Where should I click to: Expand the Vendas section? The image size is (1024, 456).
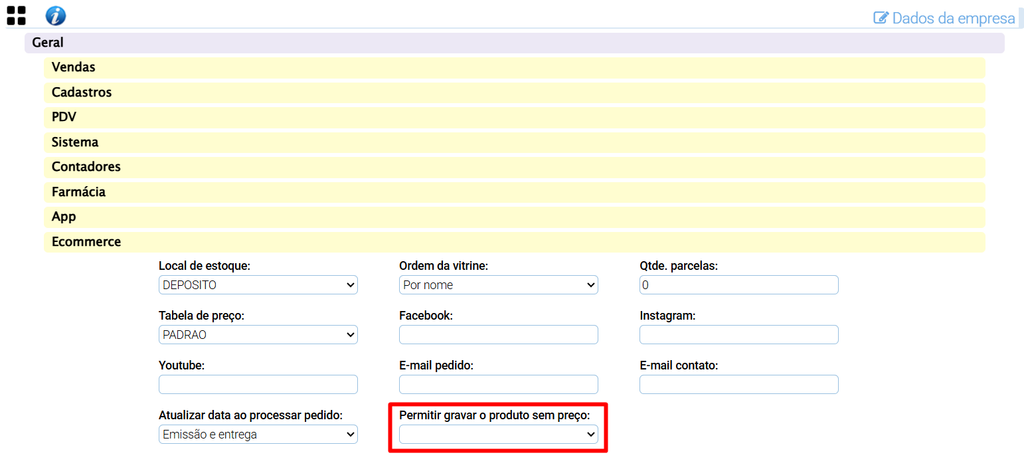pos(514,67)
